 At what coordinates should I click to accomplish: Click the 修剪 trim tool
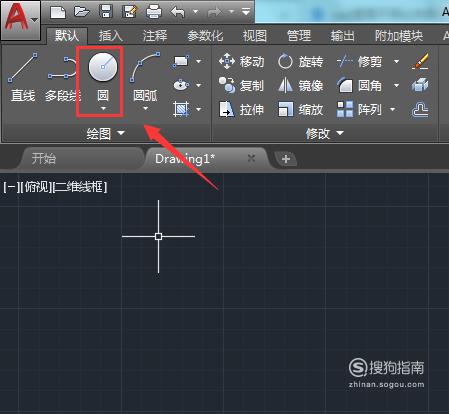[x=359, y=62]
